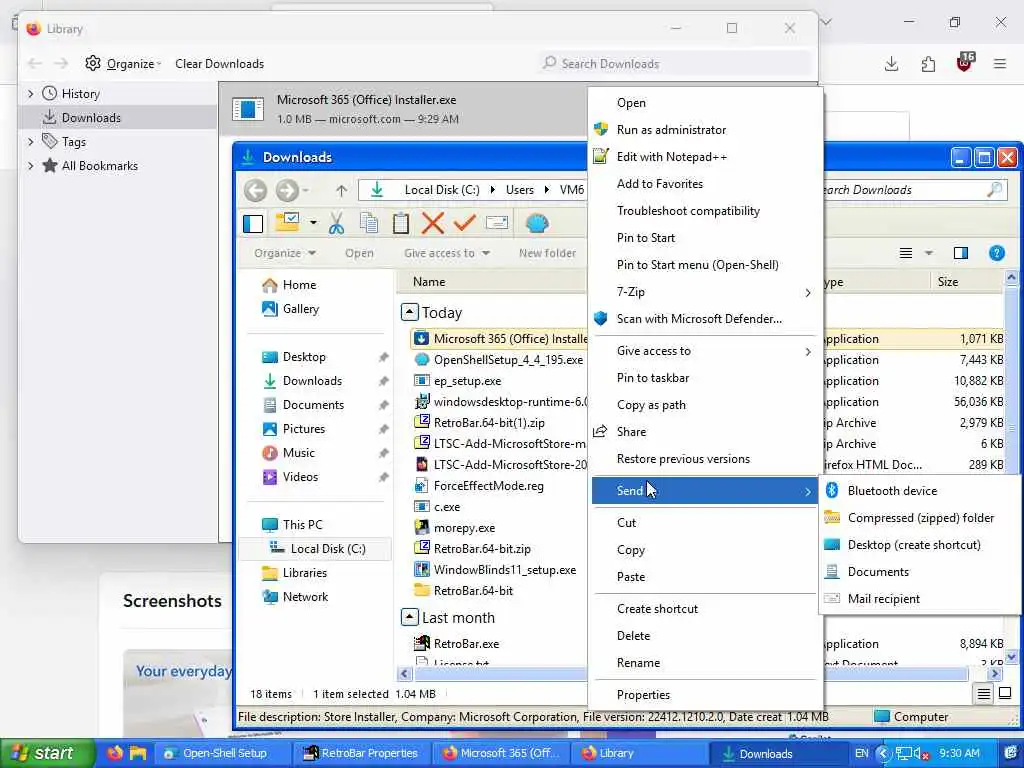Viewport: 1024px width, 768px height.
Task: Switch to Open-Shell Setup taskbar button
Action: (x=221, y=753)
